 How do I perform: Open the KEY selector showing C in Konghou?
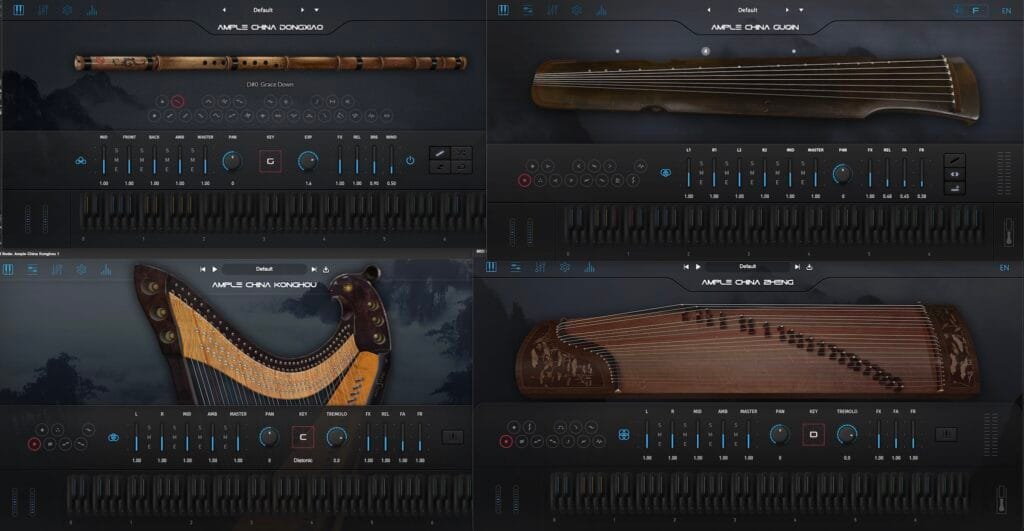[303, 437]
